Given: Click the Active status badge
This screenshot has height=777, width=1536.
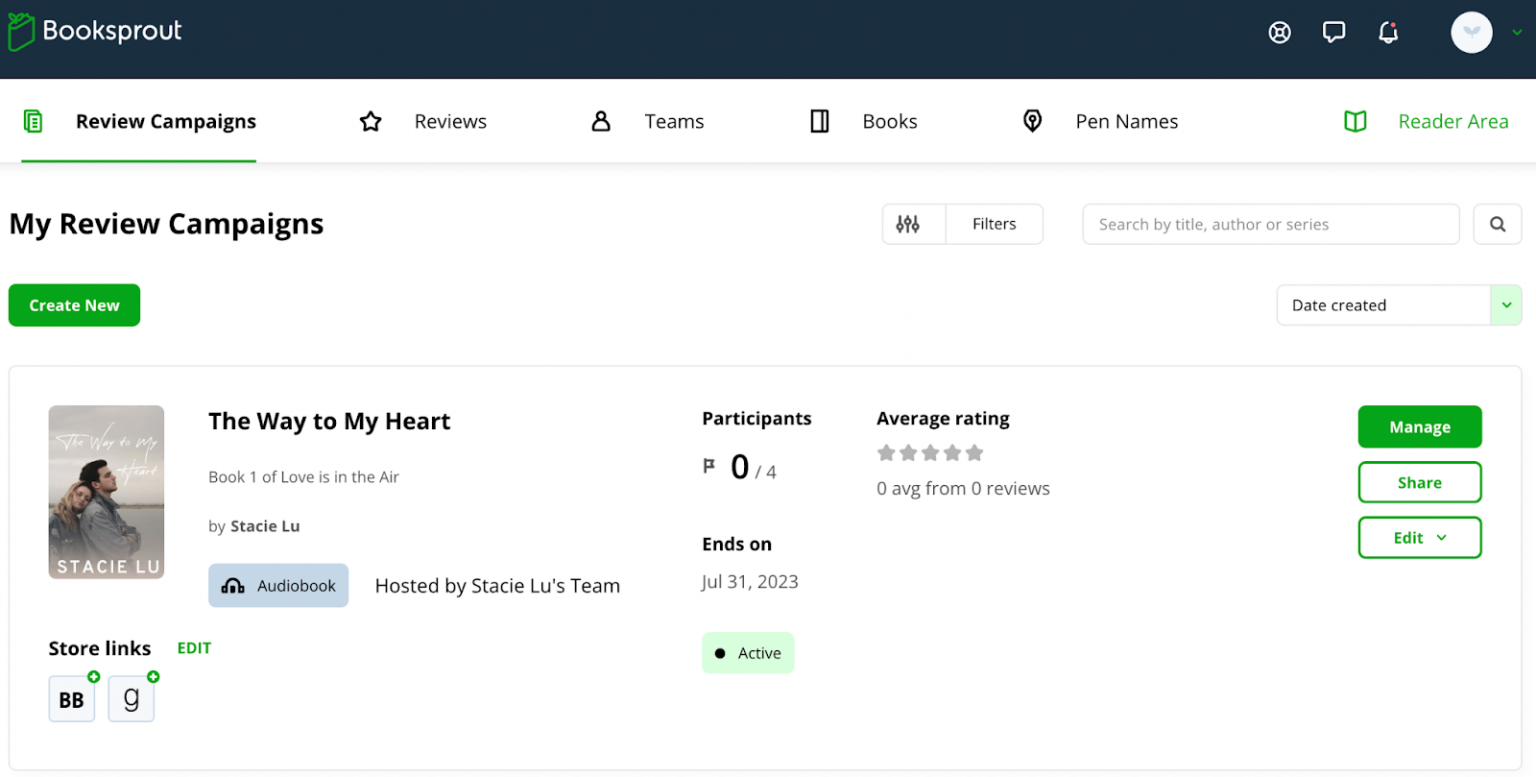Looking at the screenshot, I should point(747,652).
